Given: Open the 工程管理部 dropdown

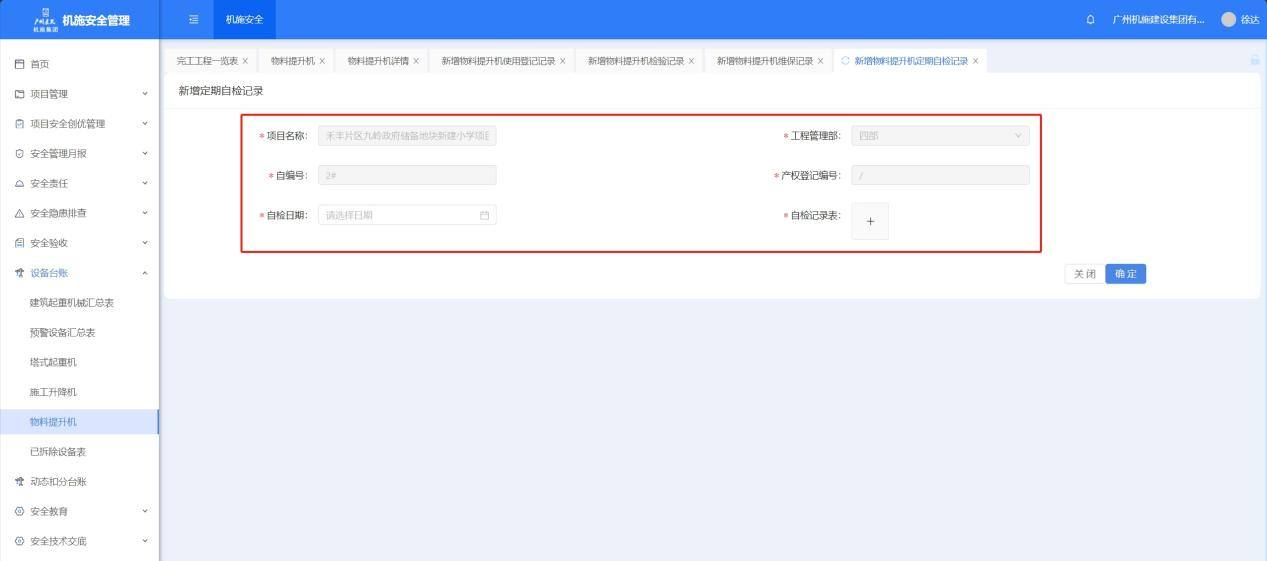Looking at the screenshot, I should 939,136.
